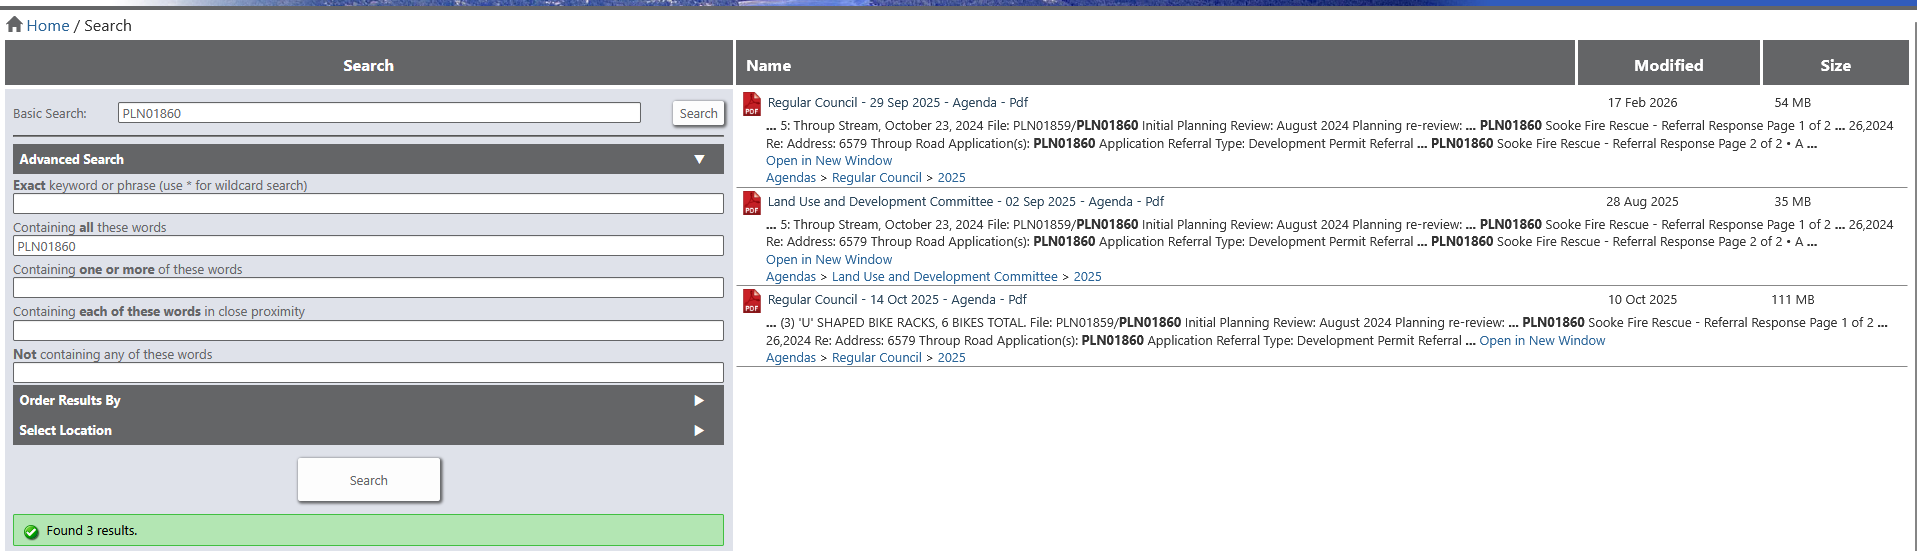
Task: Click Regular Council breadcrumb under 14 Oct 2025 result
Action: click(877, 357)
